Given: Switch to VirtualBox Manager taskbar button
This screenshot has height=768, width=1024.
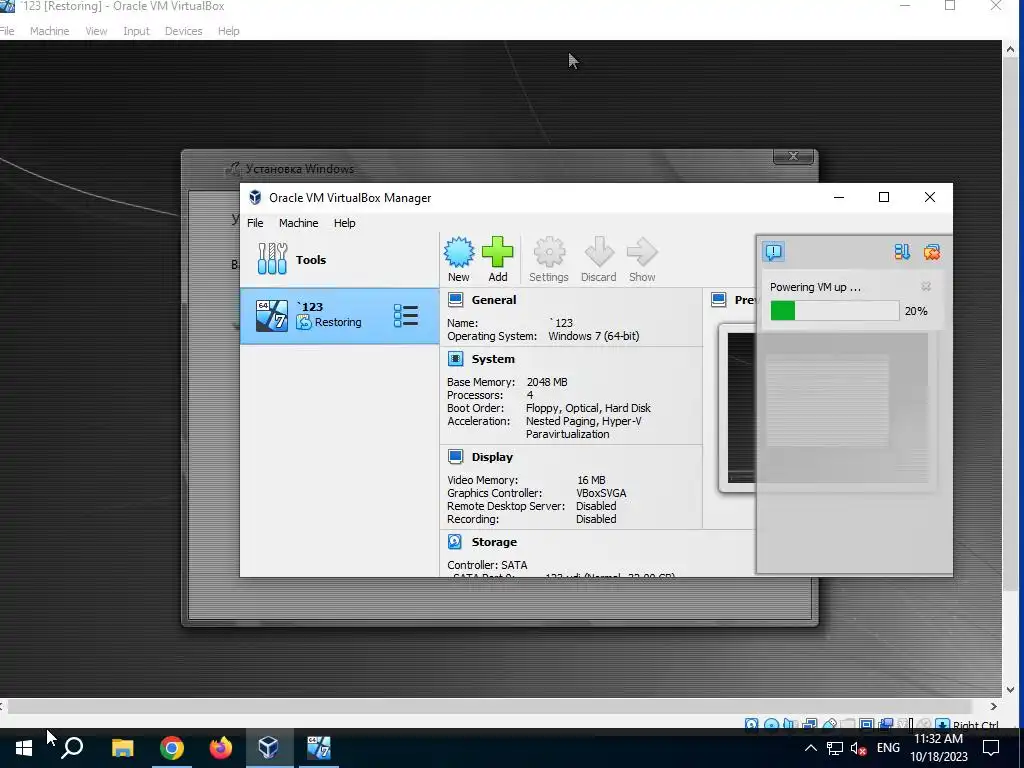Looking at the screenshot, I should [x=269, y=748].
